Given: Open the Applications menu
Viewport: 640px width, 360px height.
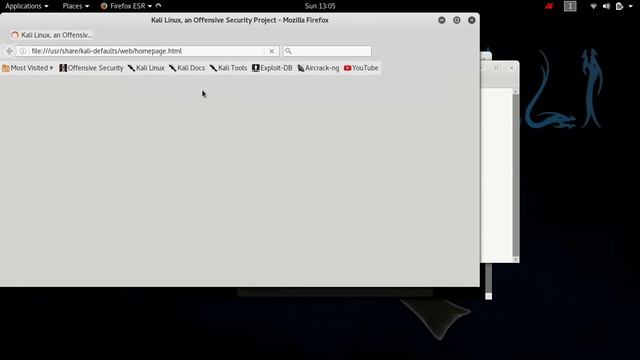Looking at the screenshot, I should pos(27,6).
